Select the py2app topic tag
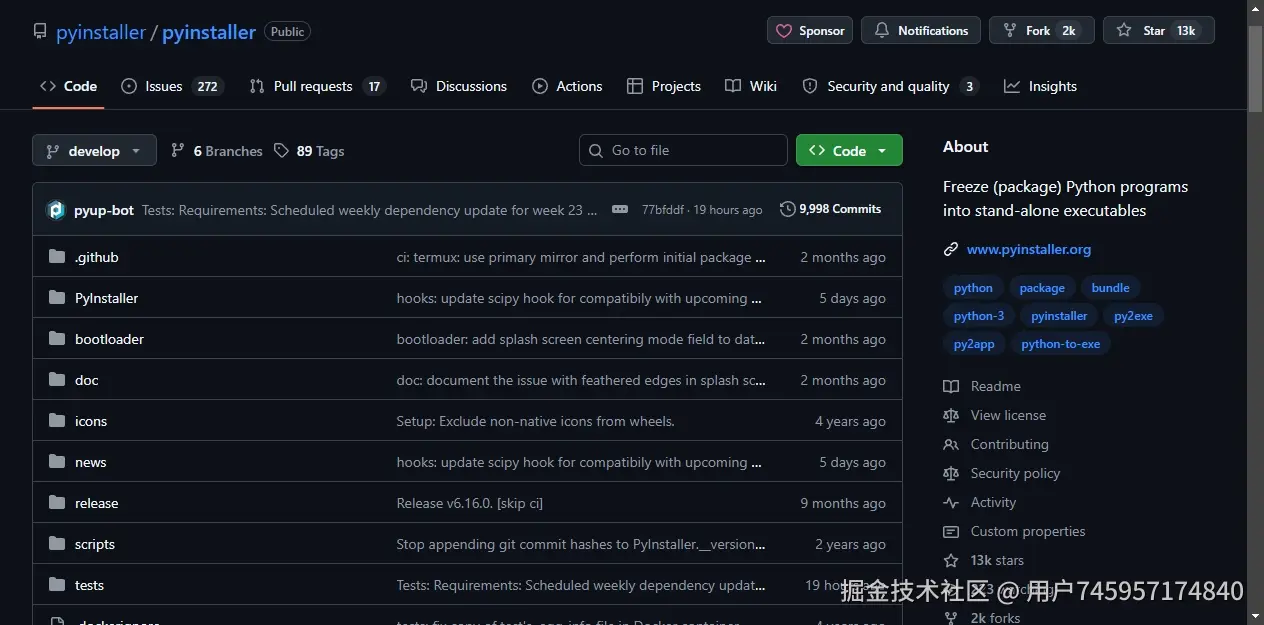This screenshot has width=1264, height=625. 974,344
